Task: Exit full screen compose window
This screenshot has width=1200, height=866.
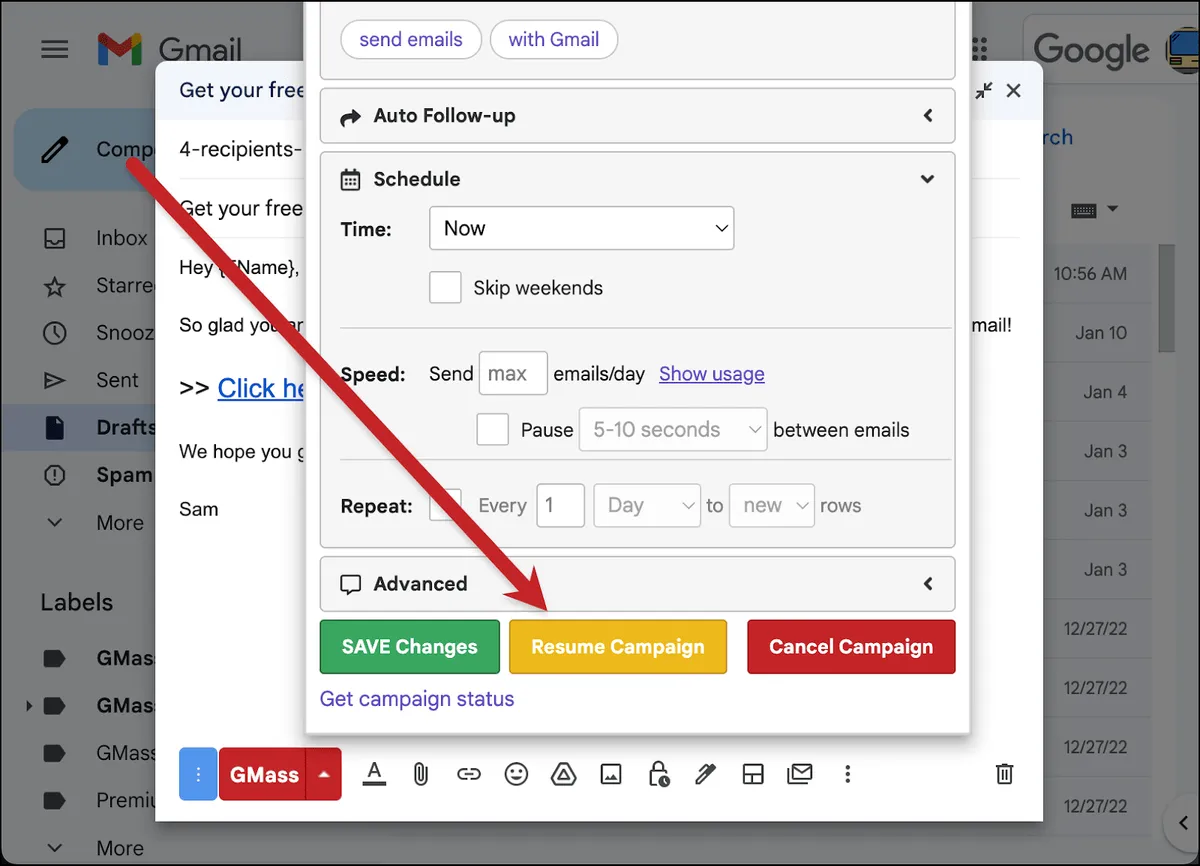Action: click(984, 90)
